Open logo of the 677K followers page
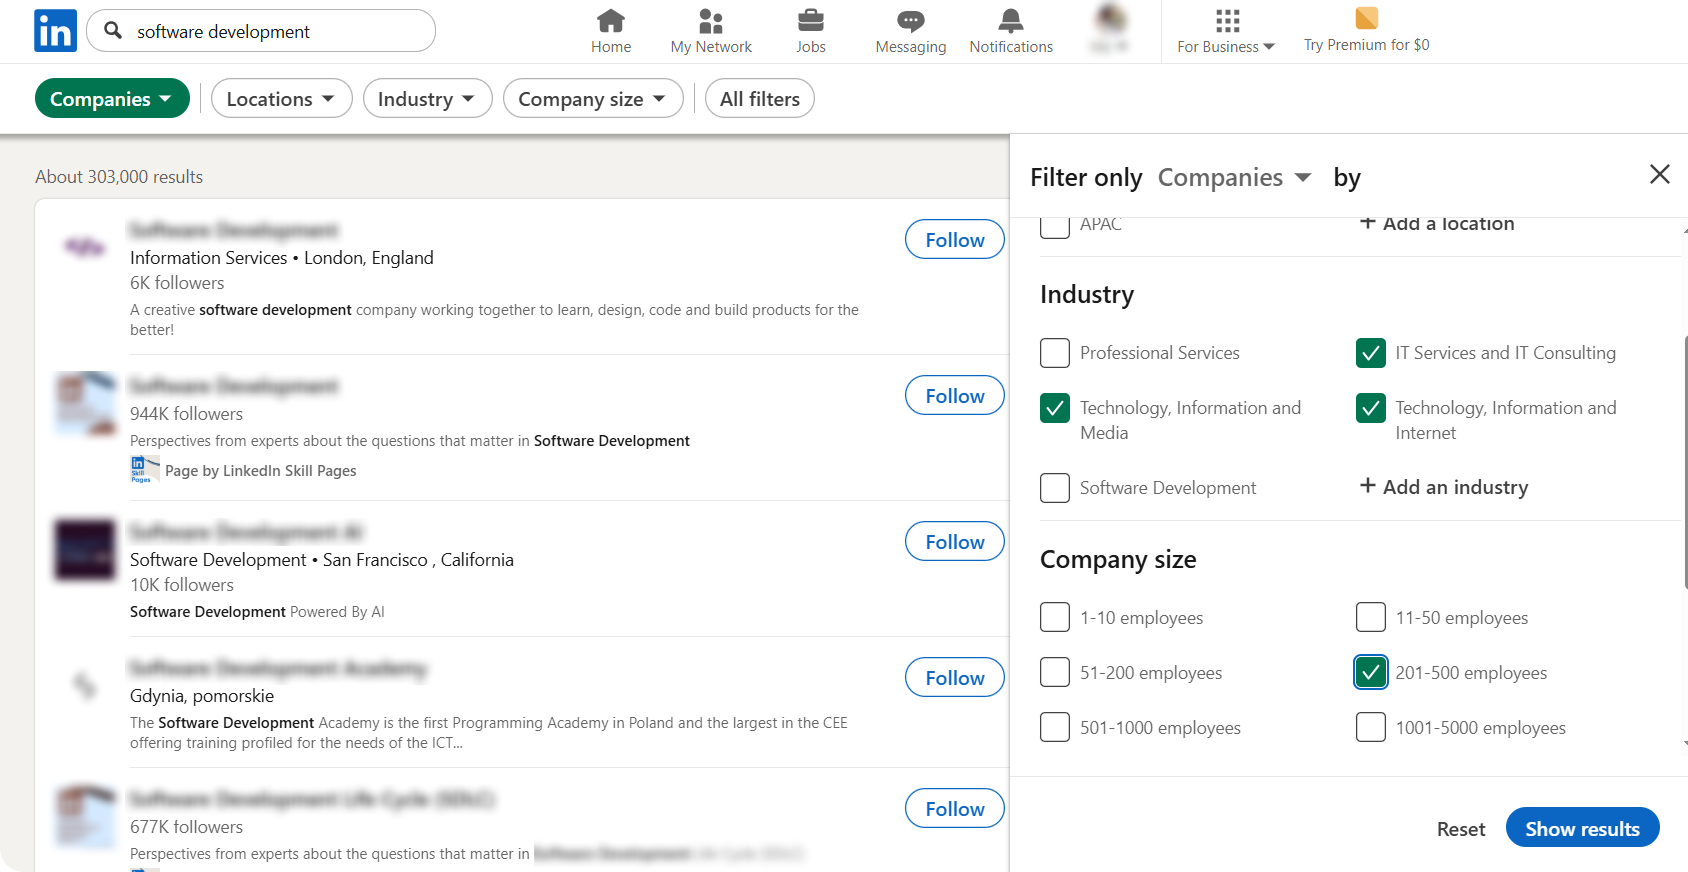Image resolution: width=1688 pixels, height=872 pixels. [x=85, y=816]
